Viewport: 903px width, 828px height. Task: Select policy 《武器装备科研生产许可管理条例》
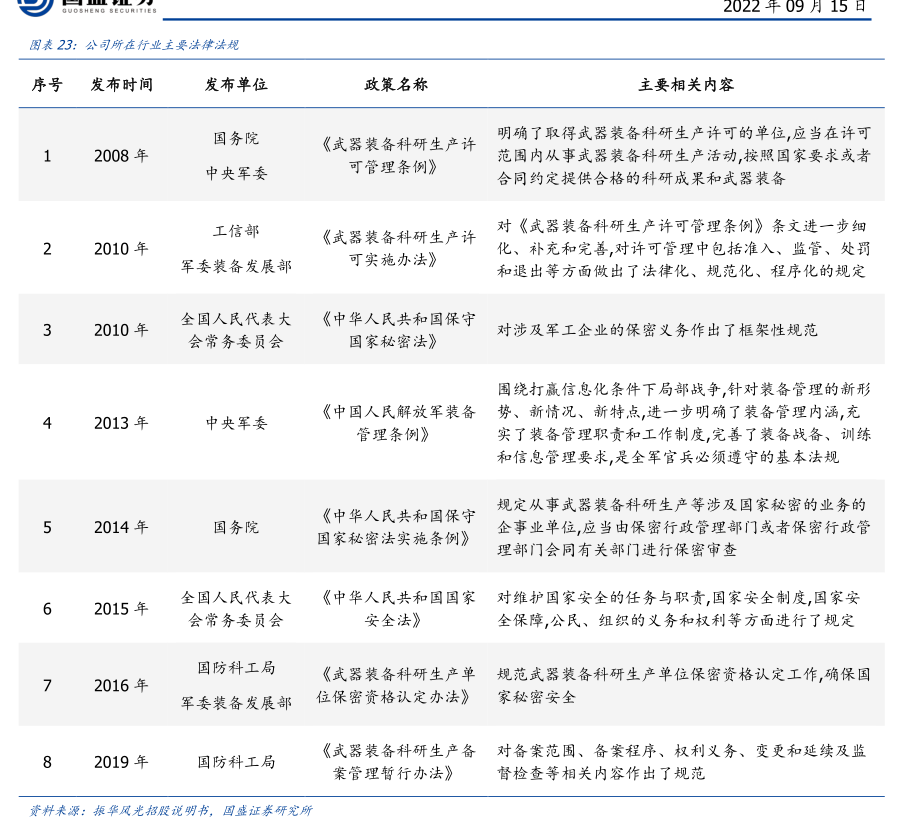click(396, 155)
